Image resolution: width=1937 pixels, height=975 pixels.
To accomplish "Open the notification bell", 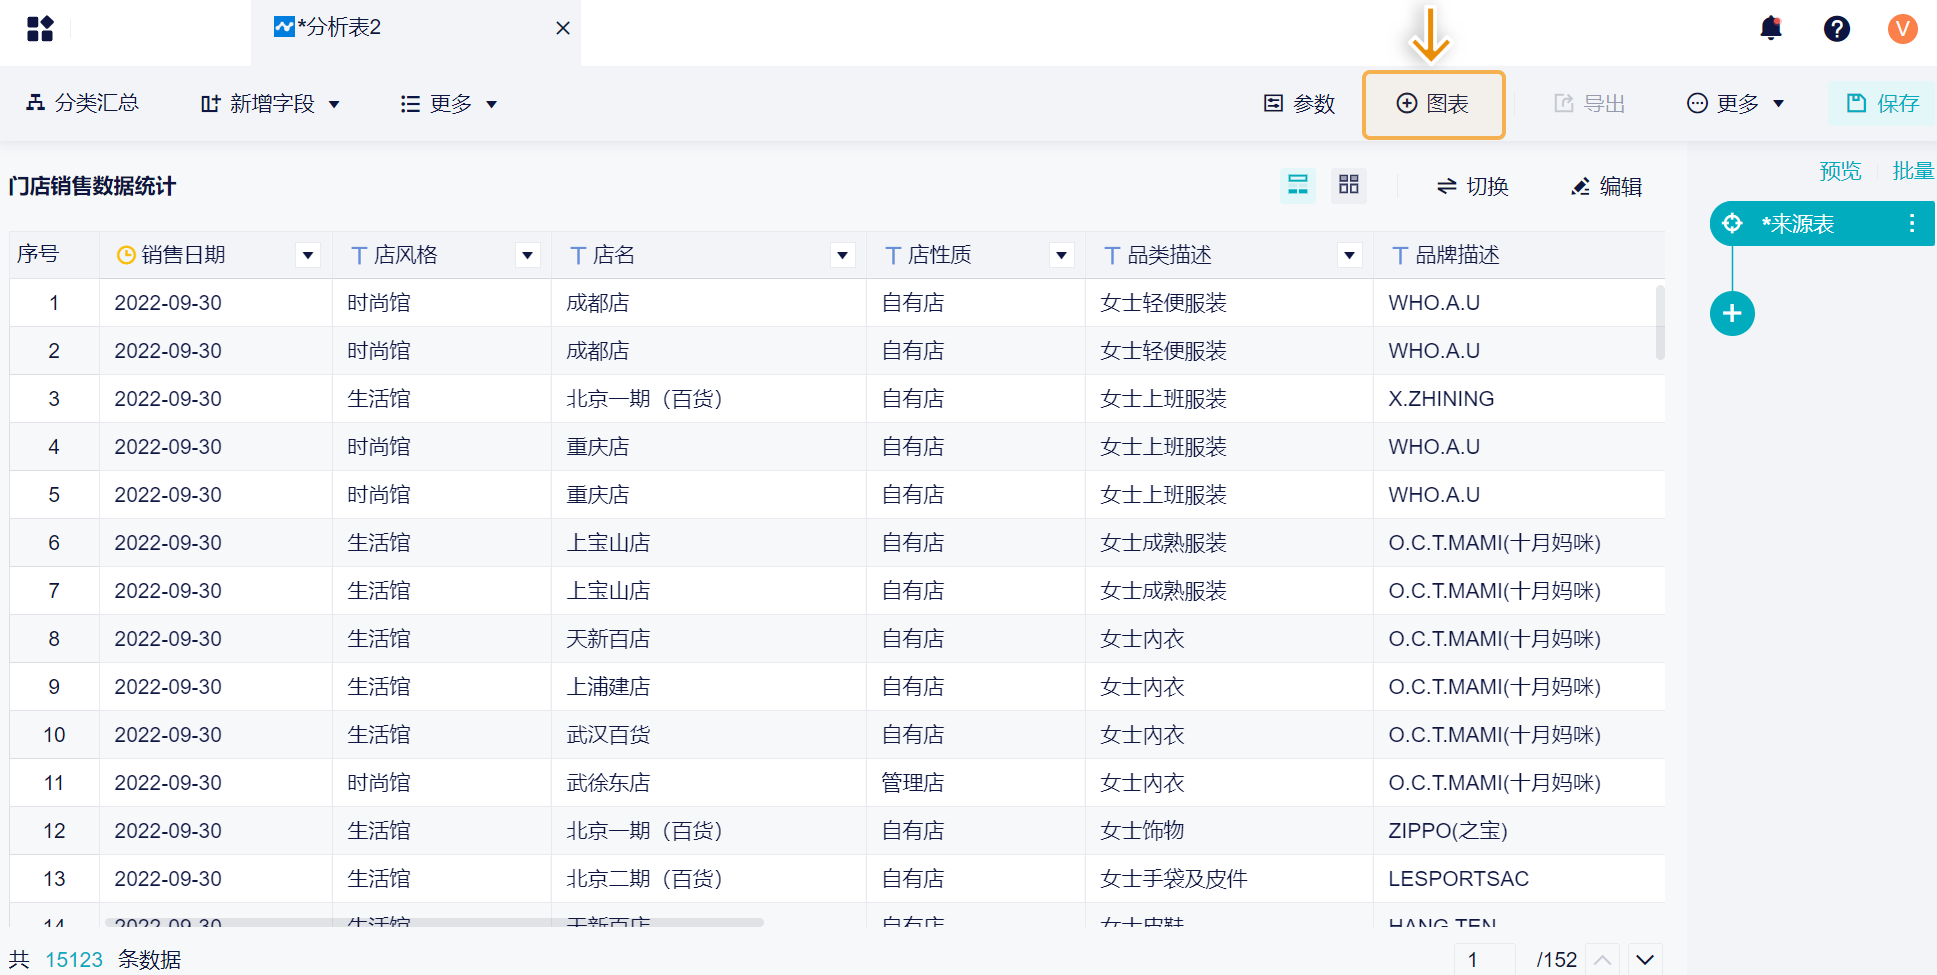I will [1771, 28].
